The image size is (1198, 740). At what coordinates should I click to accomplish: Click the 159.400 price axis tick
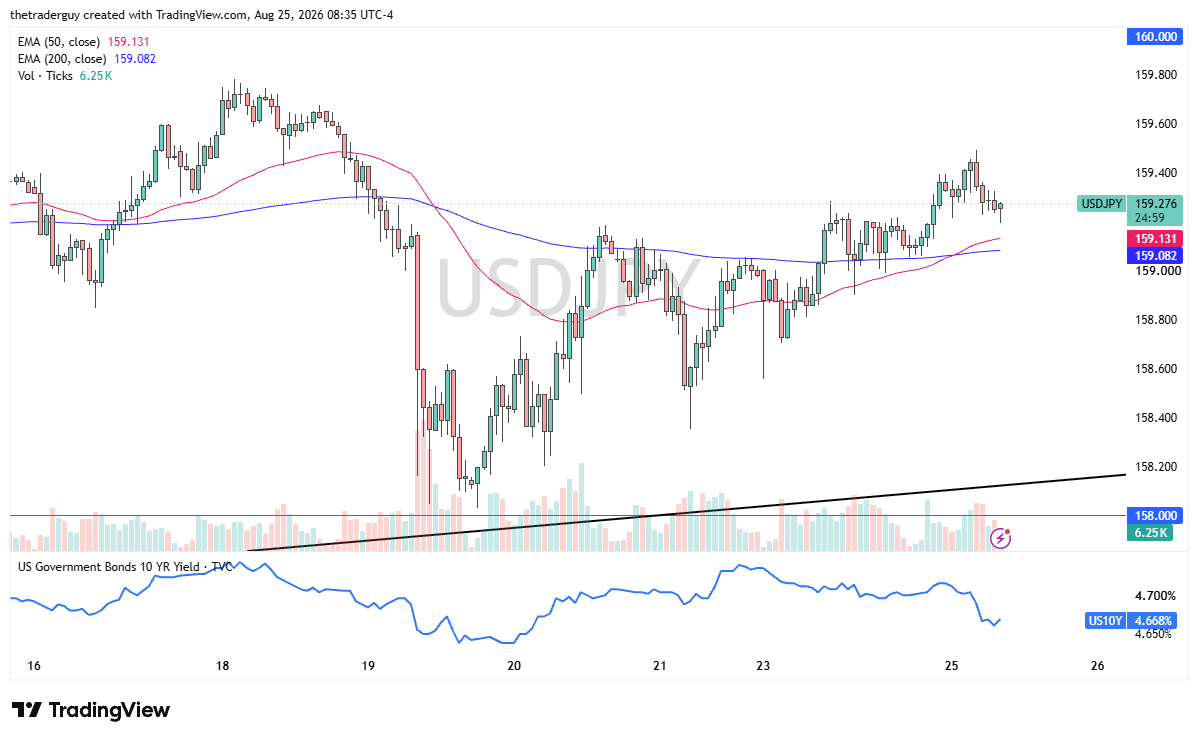[1155, 173]
